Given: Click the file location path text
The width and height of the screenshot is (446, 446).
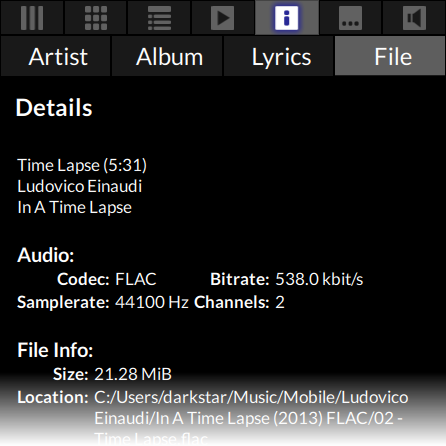Looking at the screenshot, I should 251,418.
